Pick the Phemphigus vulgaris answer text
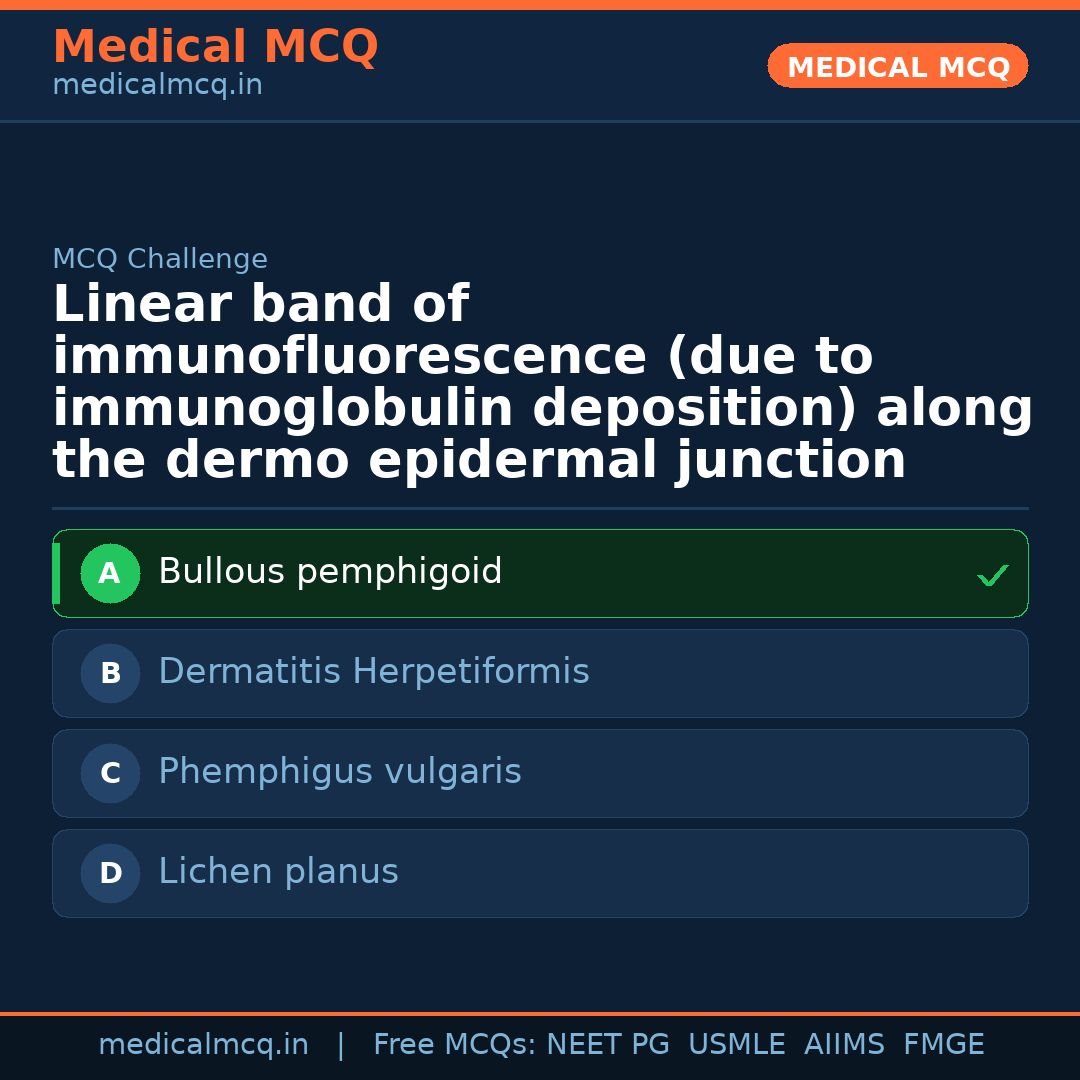1080x1080 pixels. click(339, 772)
